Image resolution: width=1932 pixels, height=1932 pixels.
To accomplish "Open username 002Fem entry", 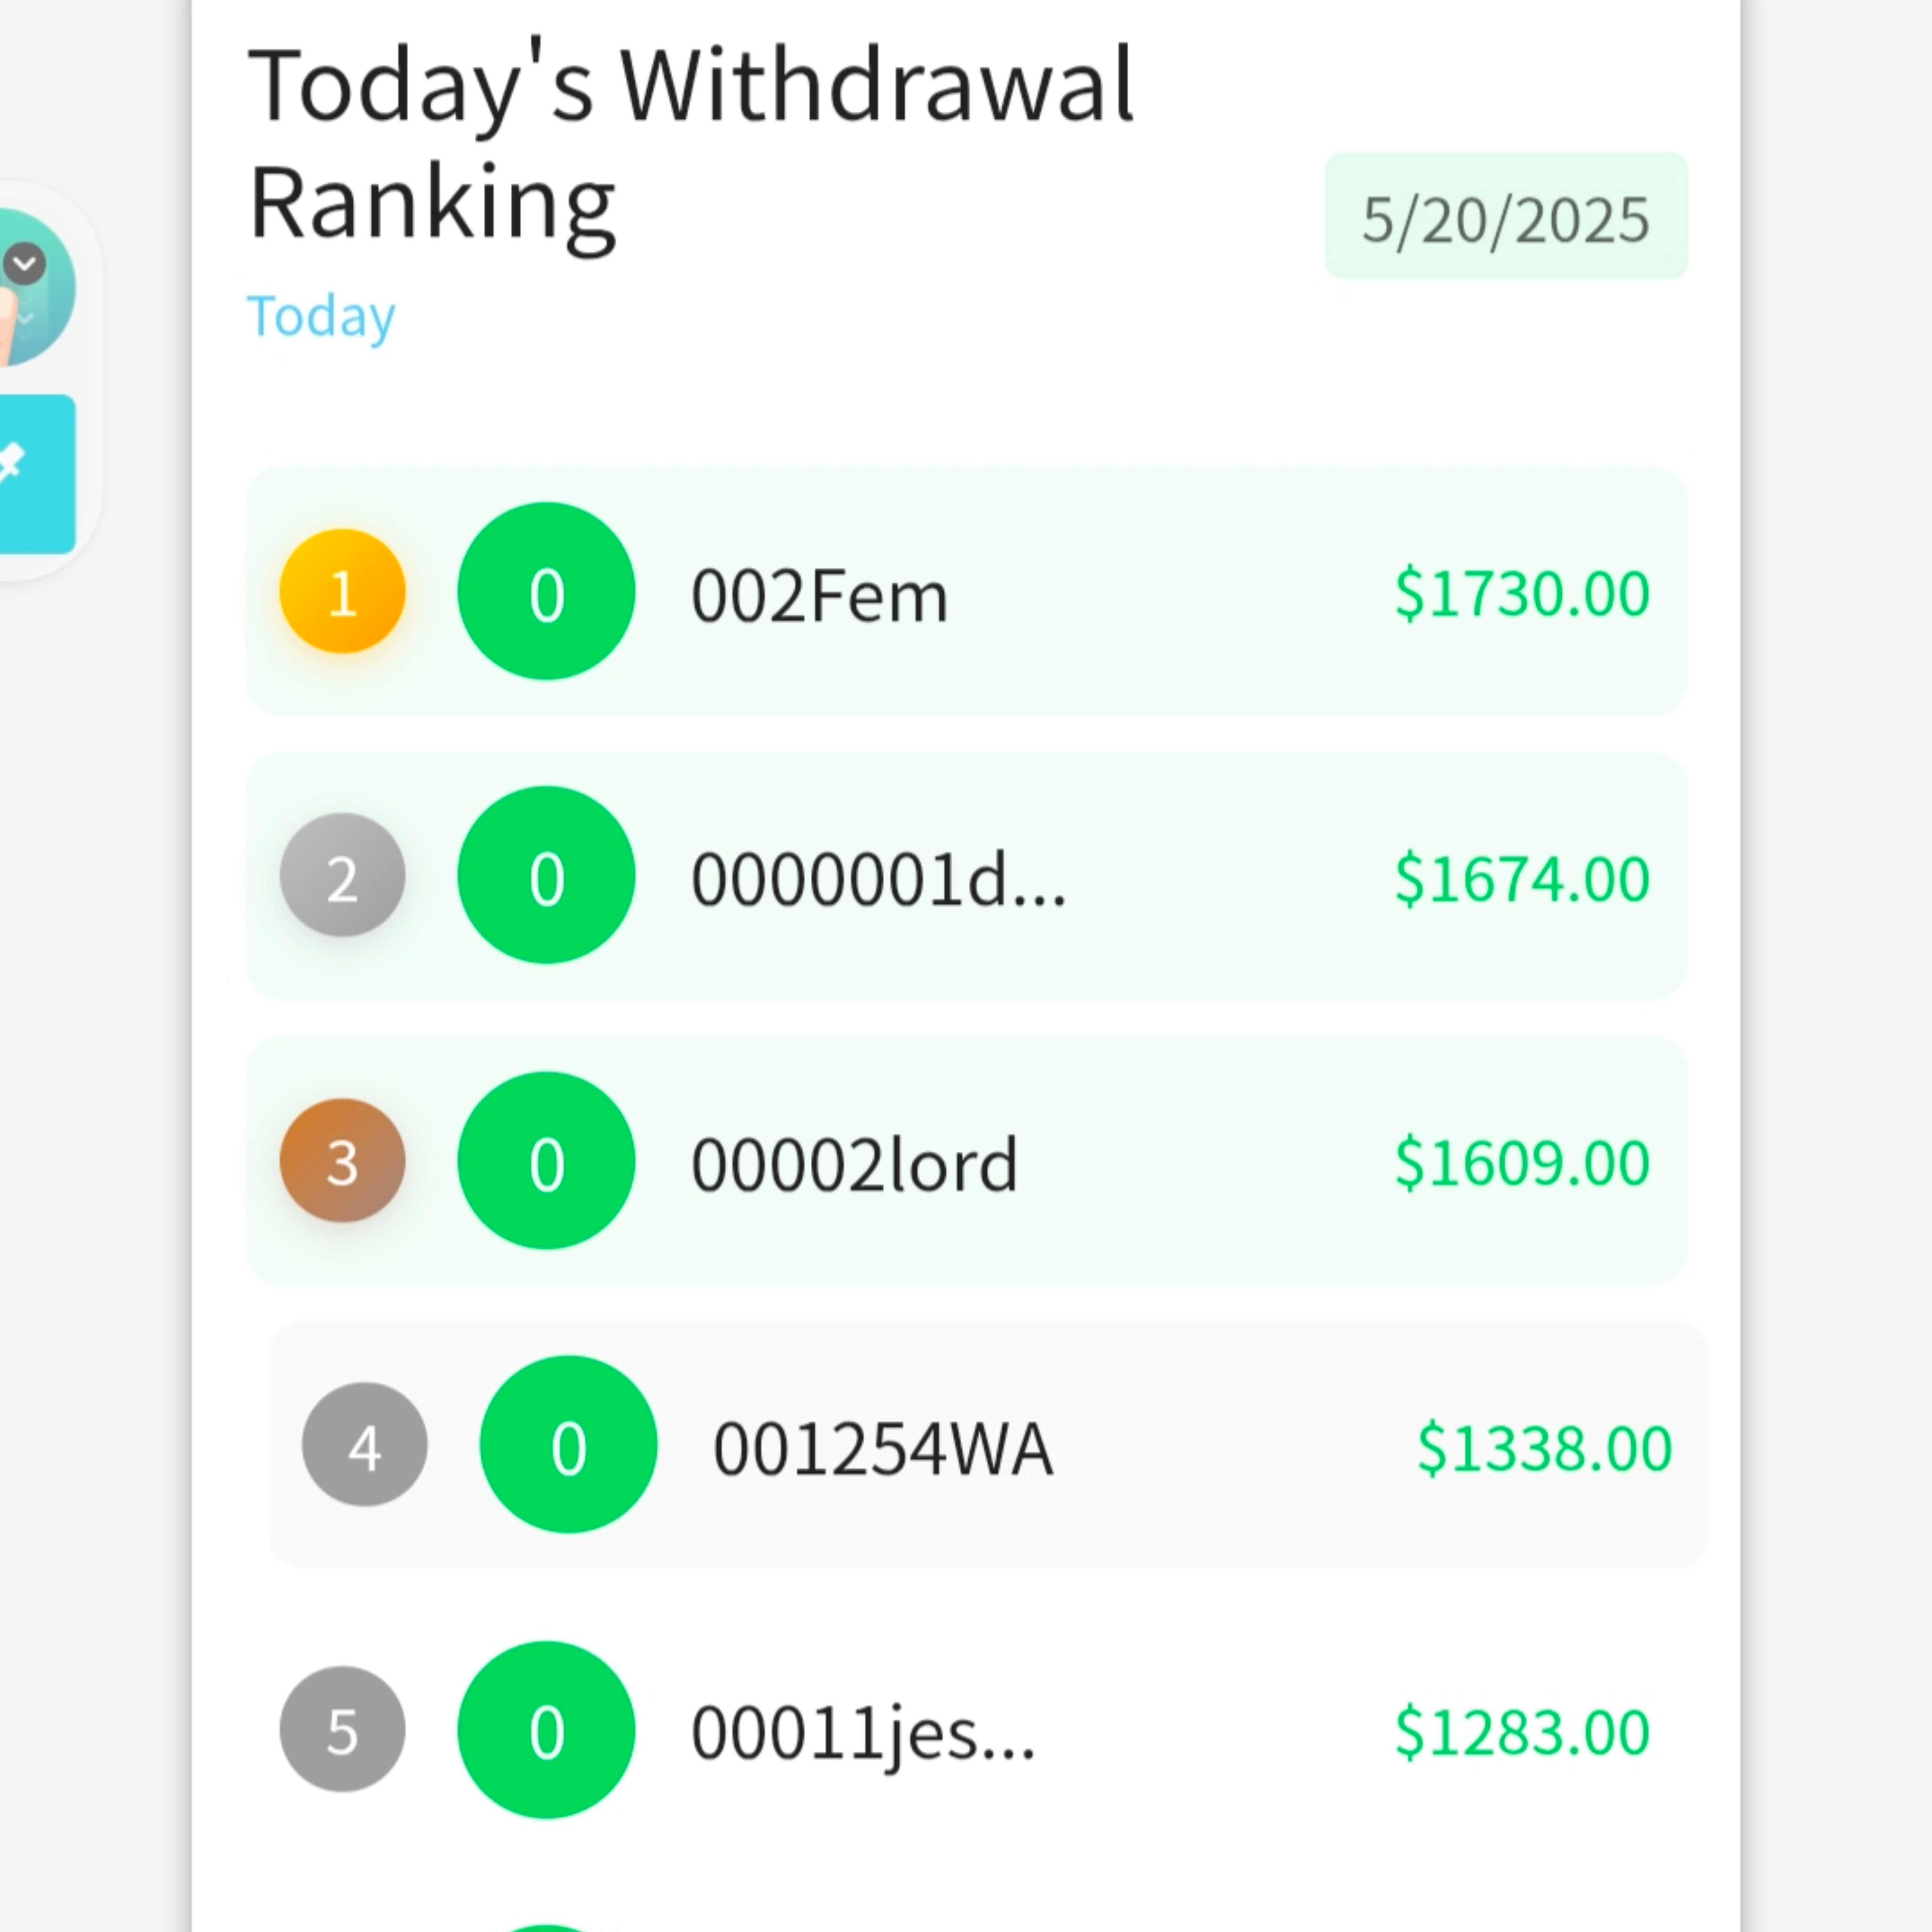I will [x=819, y=596].
